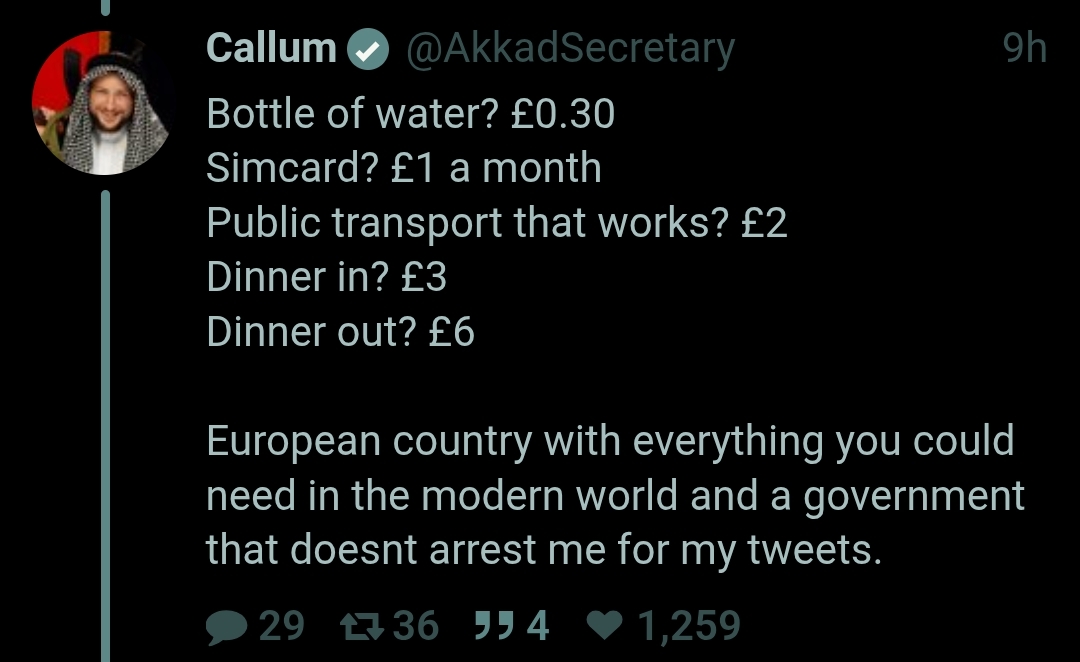Click the 1,259 likes count

click(x=689, y=626)
